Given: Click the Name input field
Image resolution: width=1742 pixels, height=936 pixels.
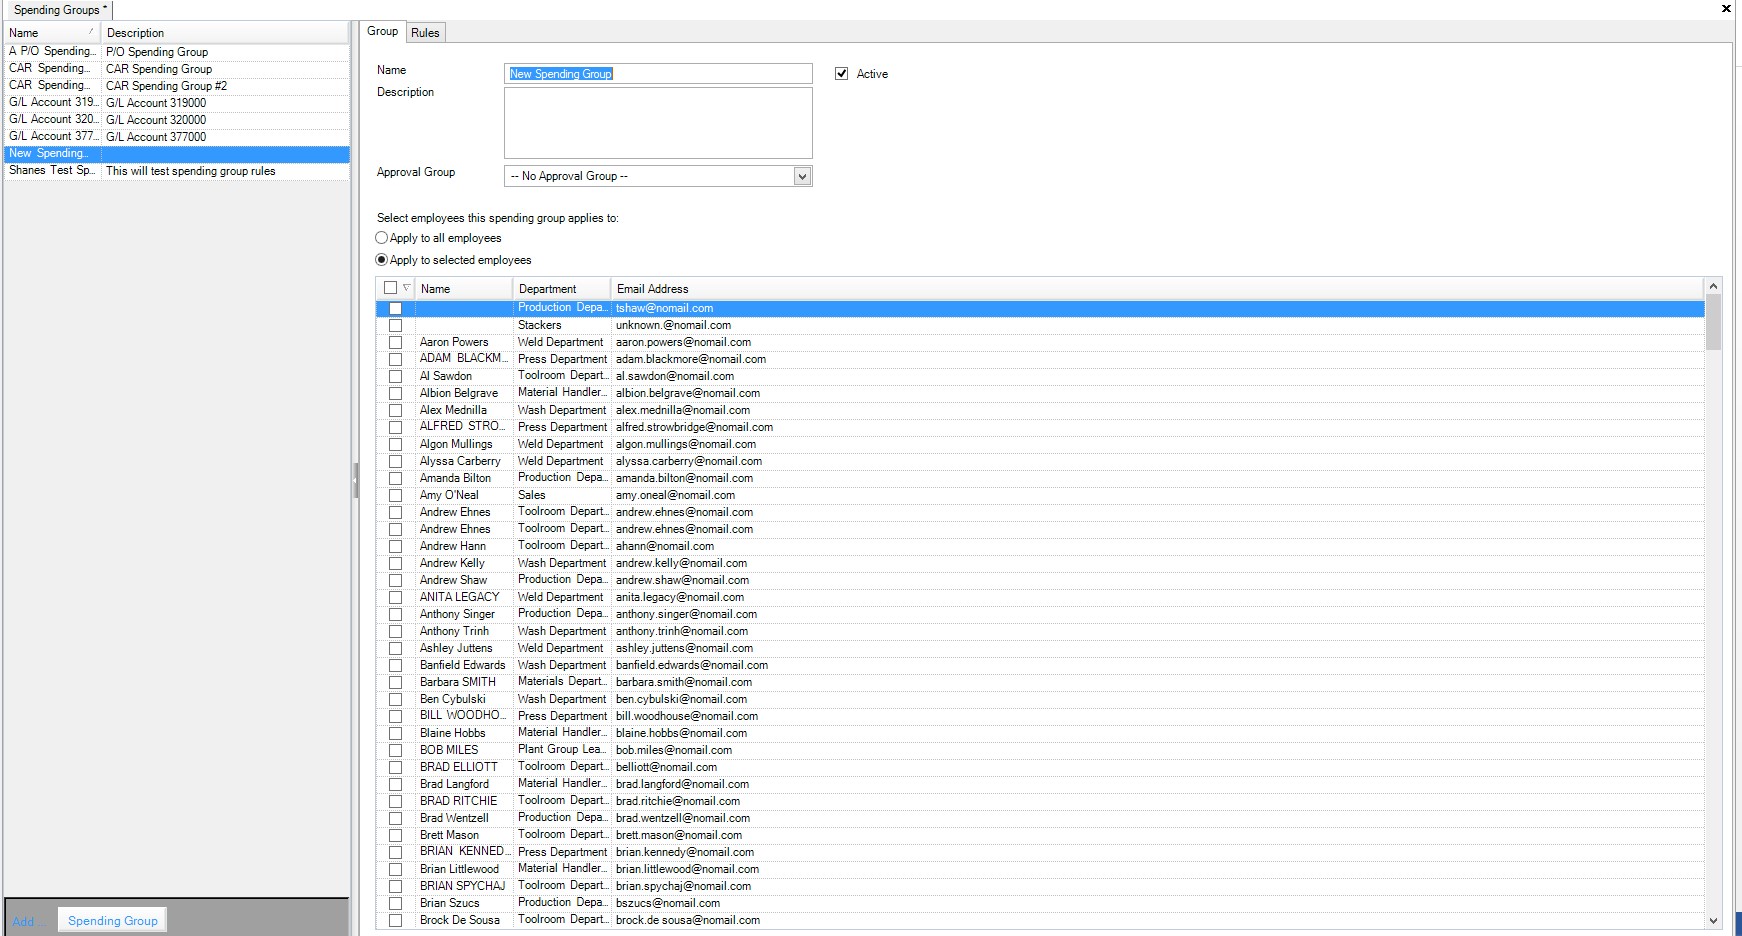Looking at the screenshot, I should click(x=658, y=74).
